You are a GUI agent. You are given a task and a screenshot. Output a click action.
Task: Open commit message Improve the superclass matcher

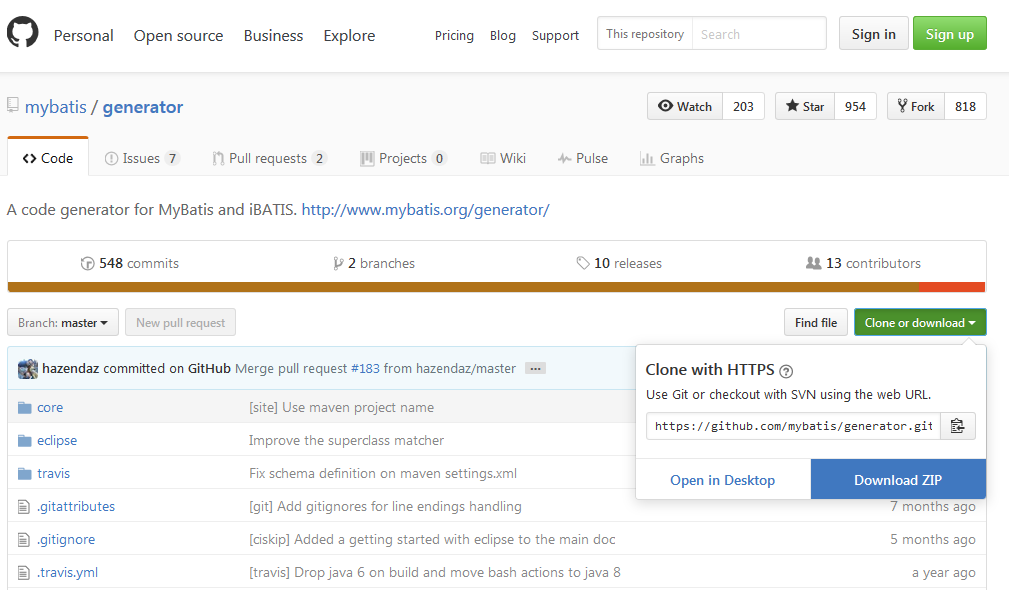[346, 441]
